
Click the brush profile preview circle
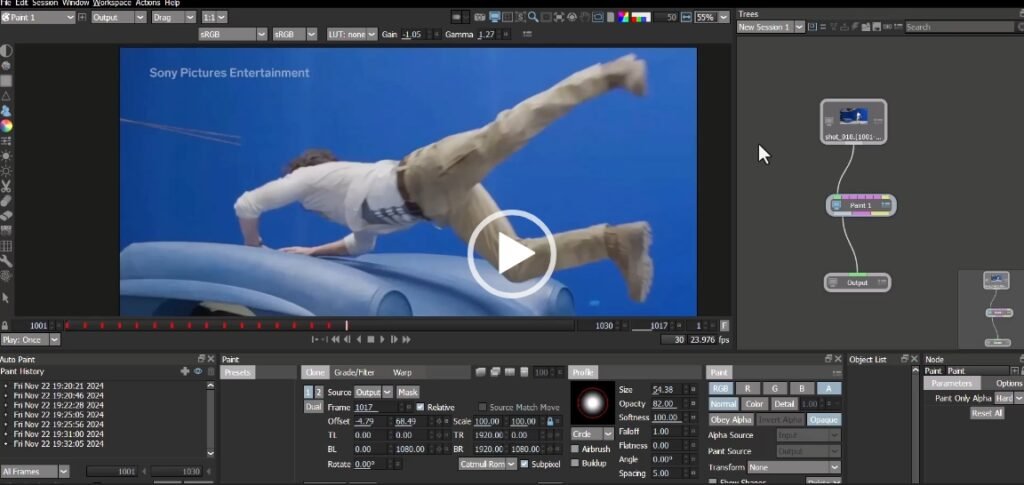(x=592, y=403)
